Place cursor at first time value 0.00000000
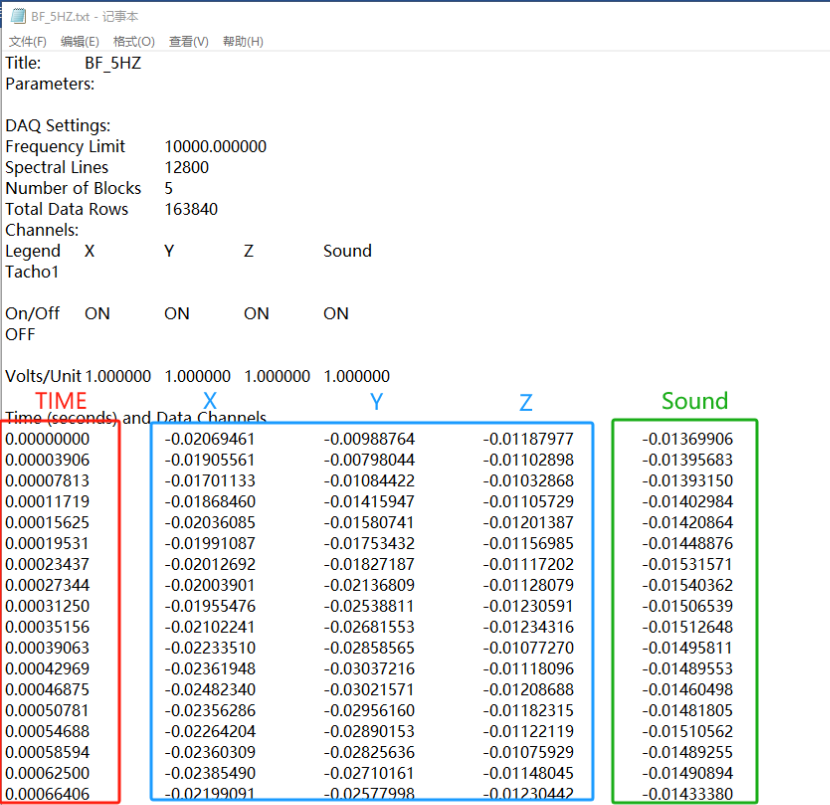Image resolution: width=830 pixels, height=805 pixels. point(47,439)
